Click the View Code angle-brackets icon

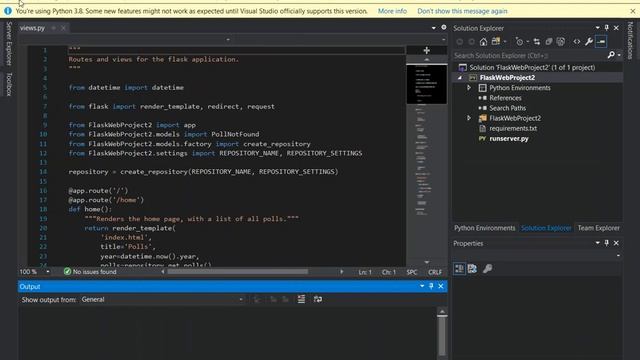click(x=577, y=42)
